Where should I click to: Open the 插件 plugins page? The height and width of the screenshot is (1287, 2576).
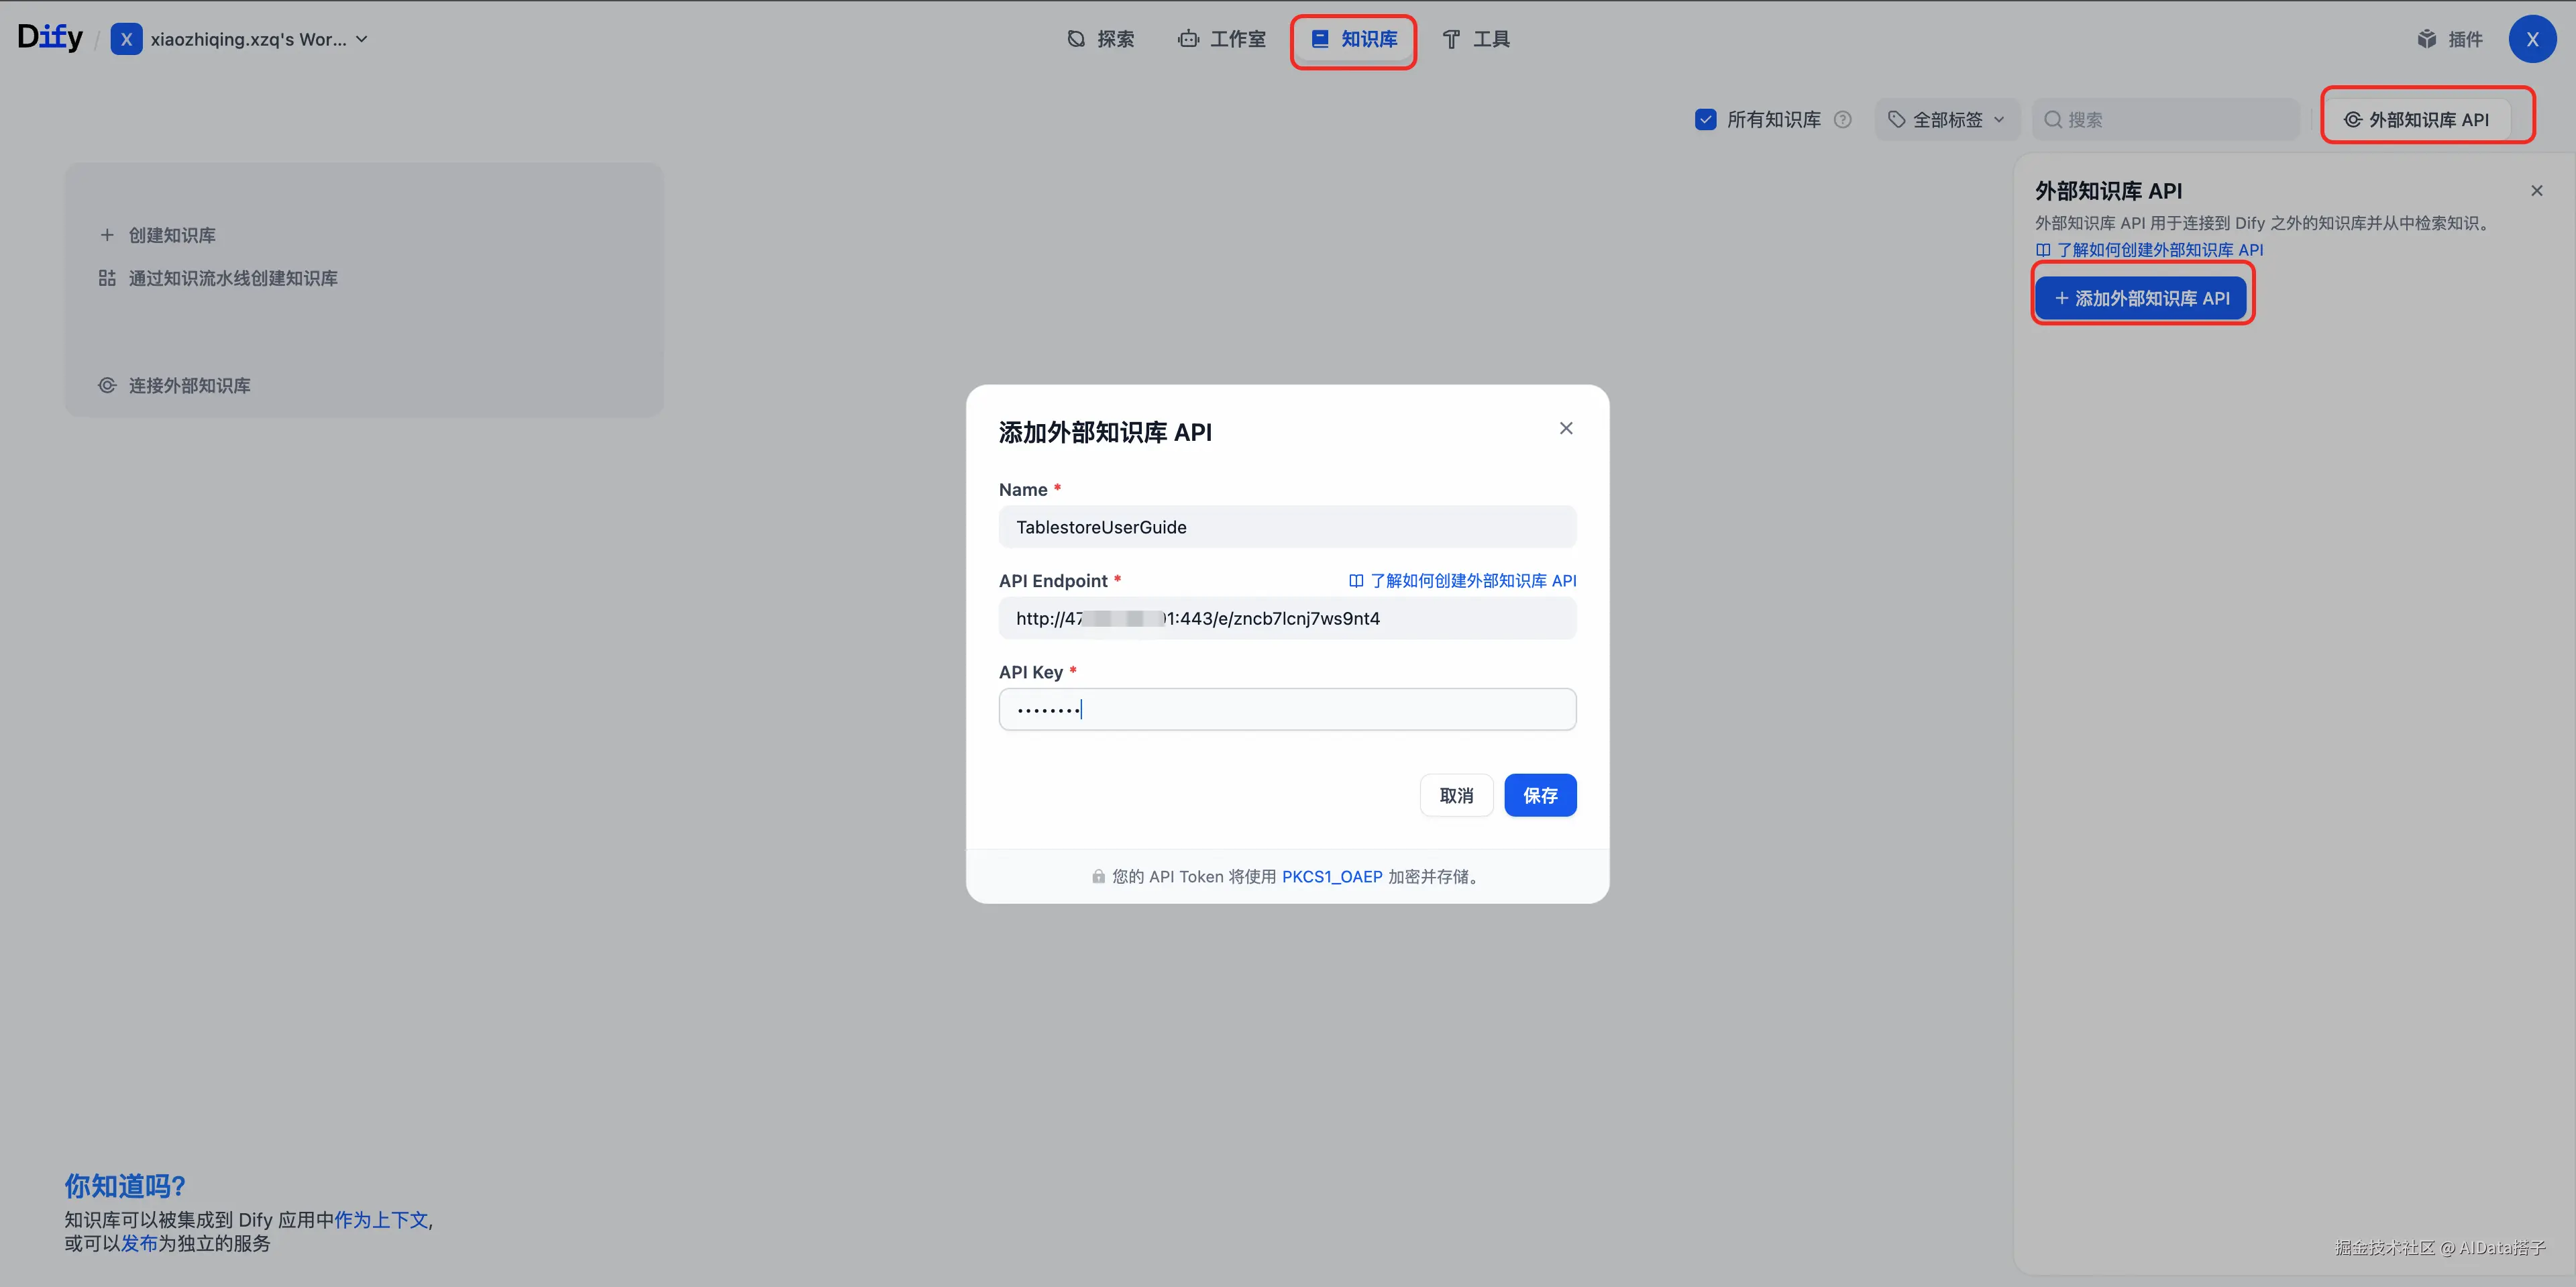[x=2450, y=39]
